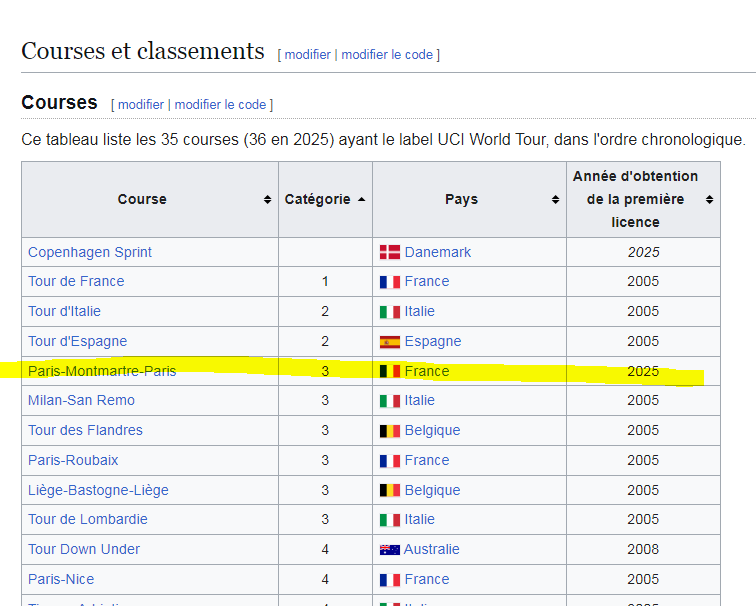Open modifier link for Courses subsection
The width and height of the screenshot is (756, 606).
tap(141, 105)
